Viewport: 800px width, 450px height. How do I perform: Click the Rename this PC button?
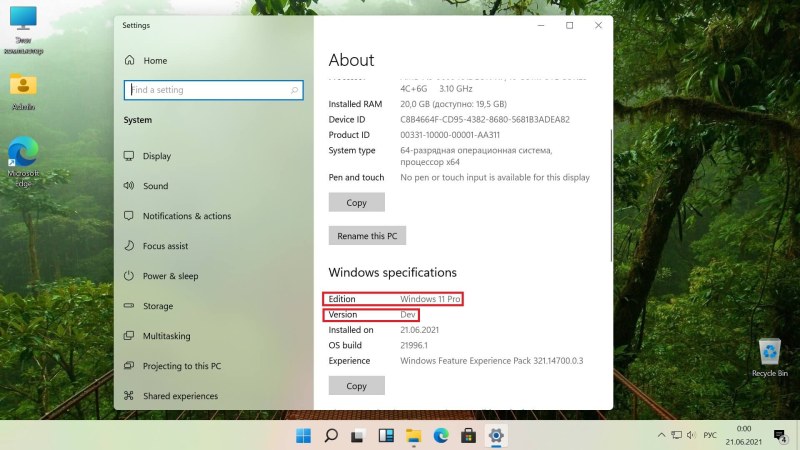pyautogui.click(x=367, y=236)
